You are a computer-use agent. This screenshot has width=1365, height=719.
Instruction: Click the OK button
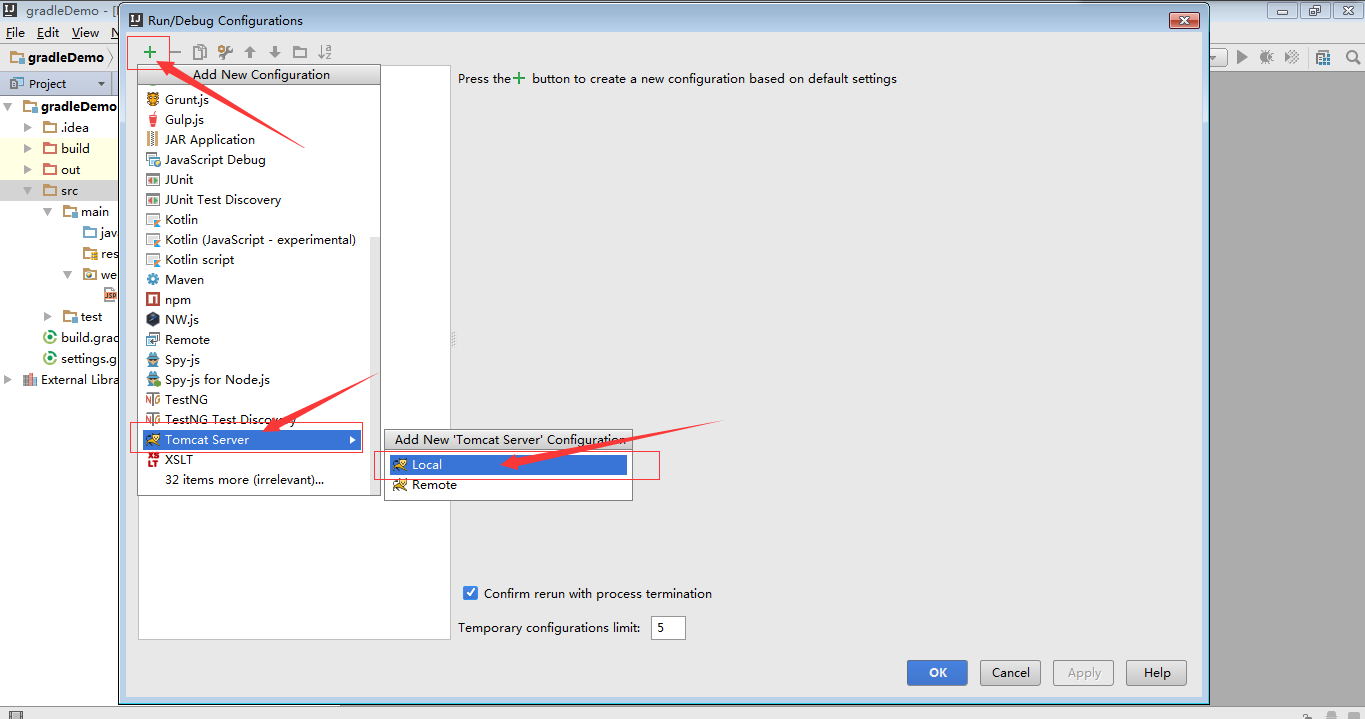tap(937, 673)
